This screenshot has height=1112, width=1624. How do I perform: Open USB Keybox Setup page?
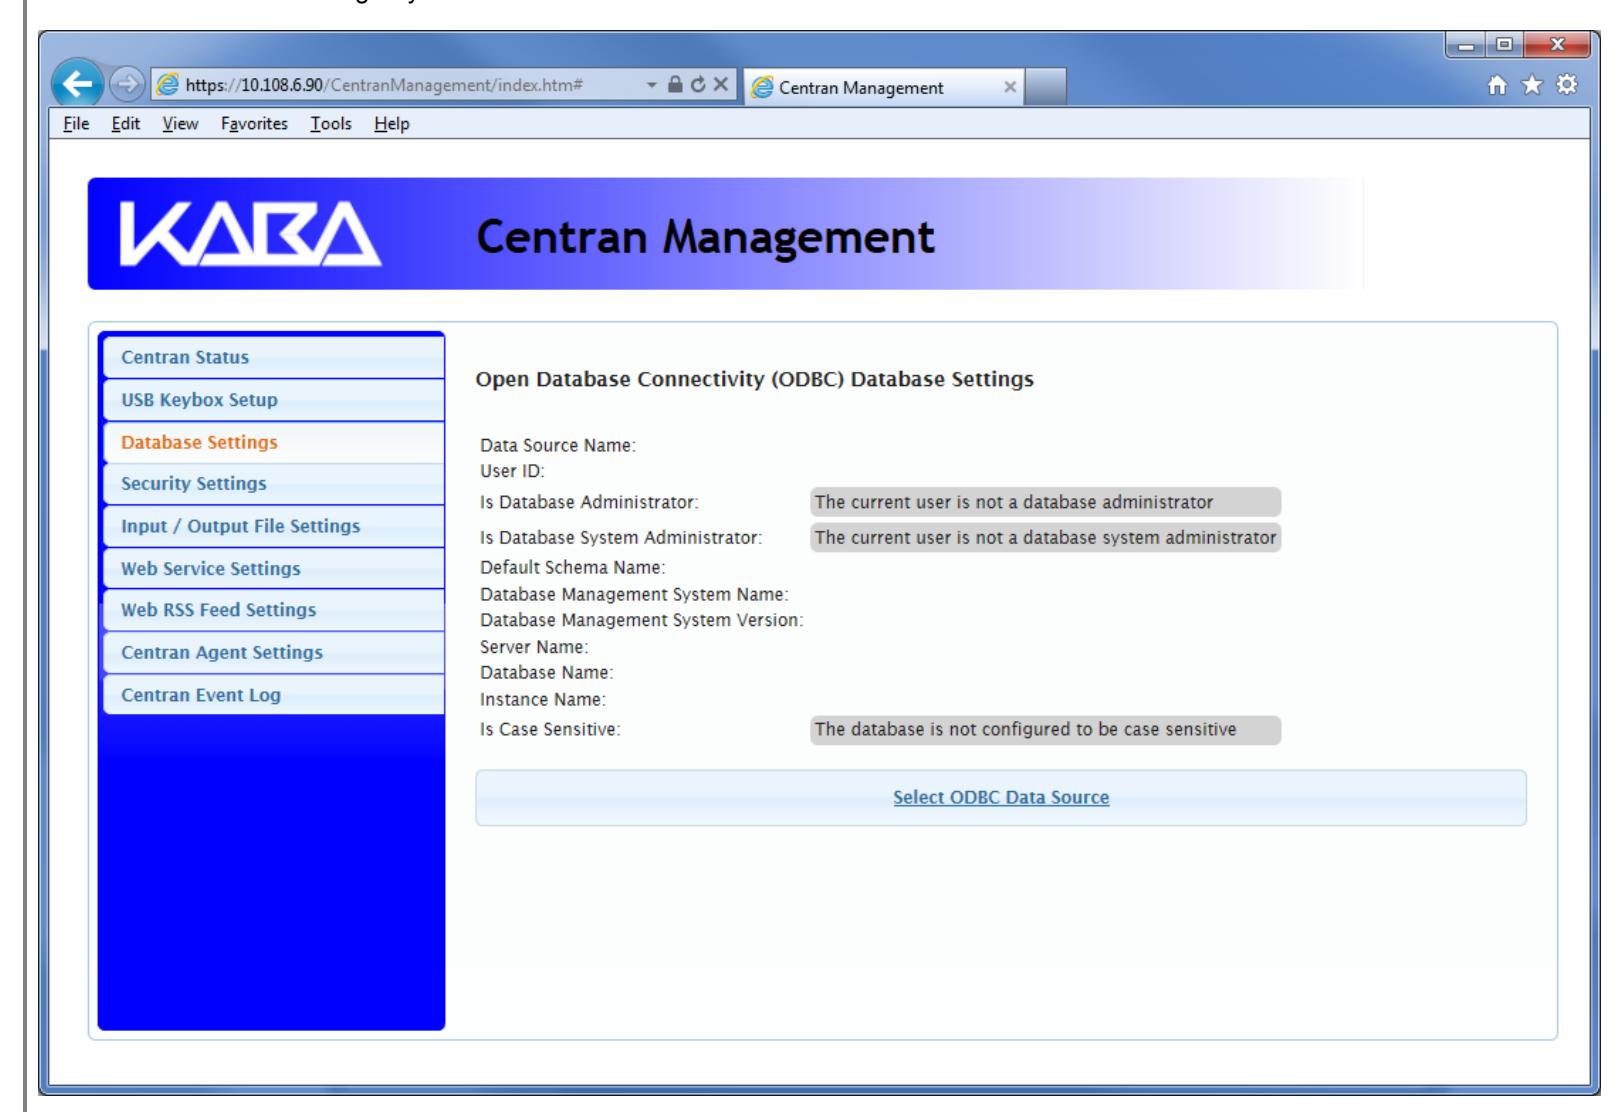273,400
